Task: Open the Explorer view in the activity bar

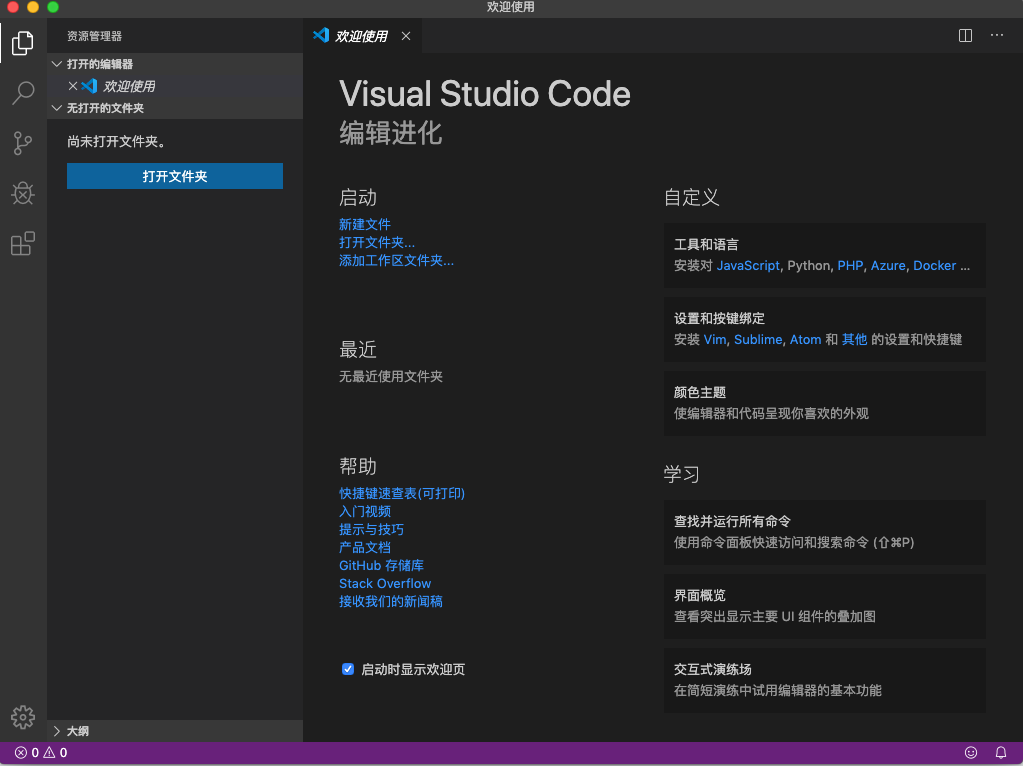Action: (23, 43)
